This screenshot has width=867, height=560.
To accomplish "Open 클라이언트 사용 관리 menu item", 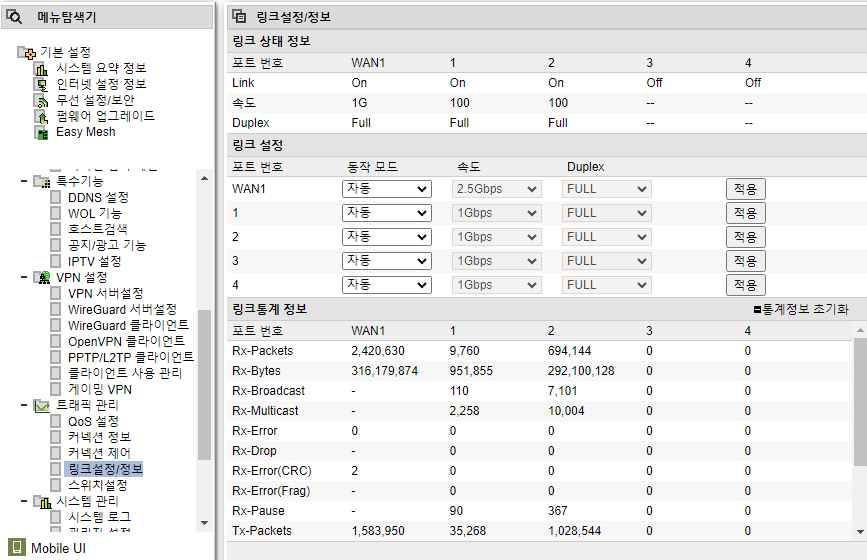I will [x=125, y=374].
